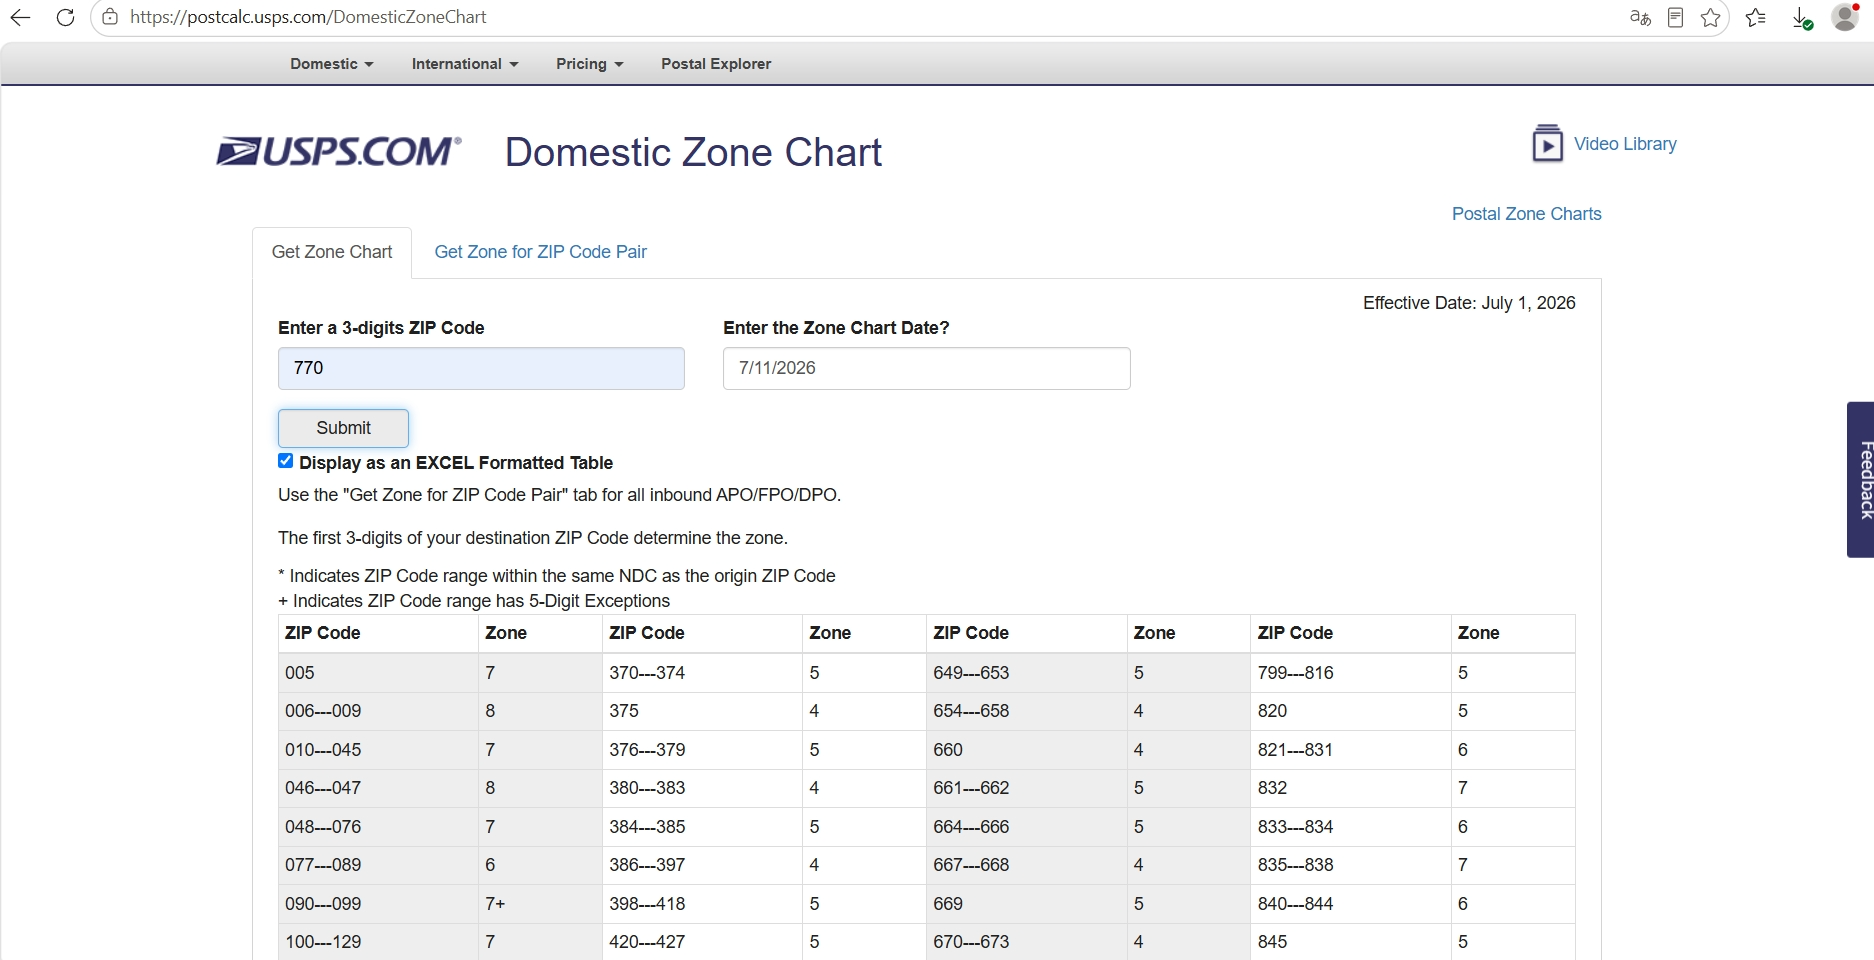This screenshot has height=960, width=1874.
Task: Click the Video Library link
Action: 1625,144
